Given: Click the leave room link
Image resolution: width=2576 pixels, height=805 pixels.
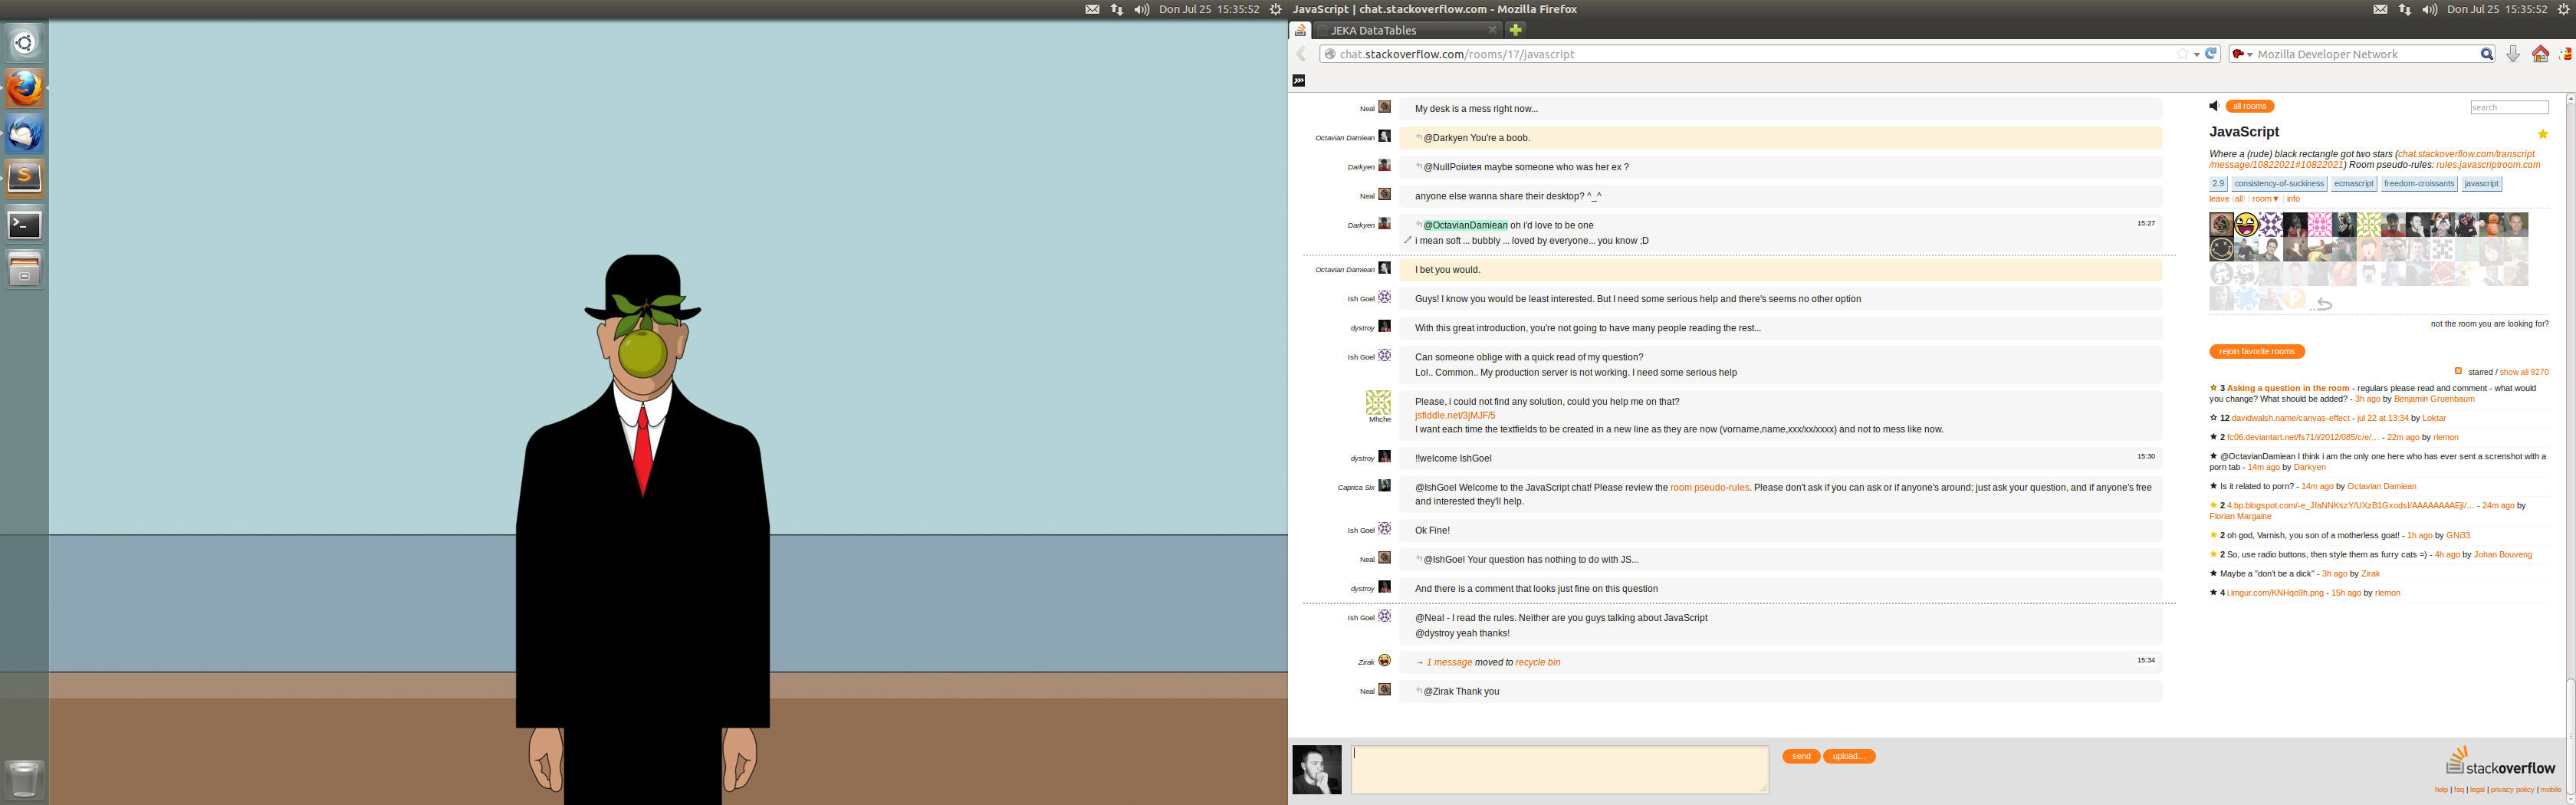Looking at the screenshot, I should pyautogui.click(x=2219, y=199).
